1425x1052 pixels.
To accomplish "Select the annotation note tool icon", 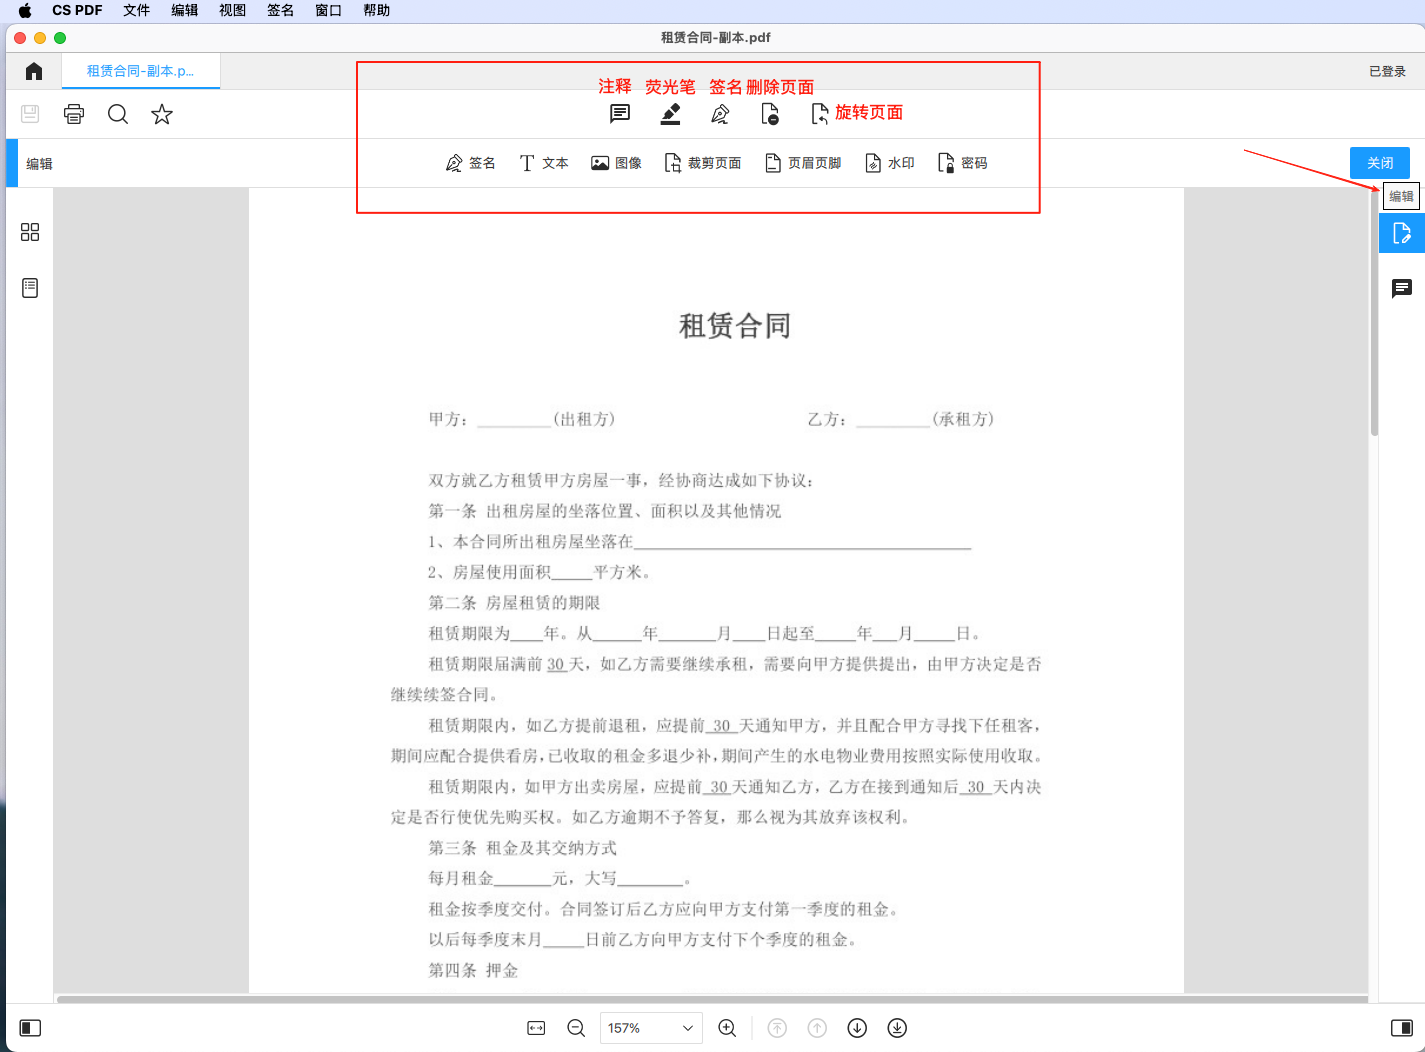I will coord(620,114).
